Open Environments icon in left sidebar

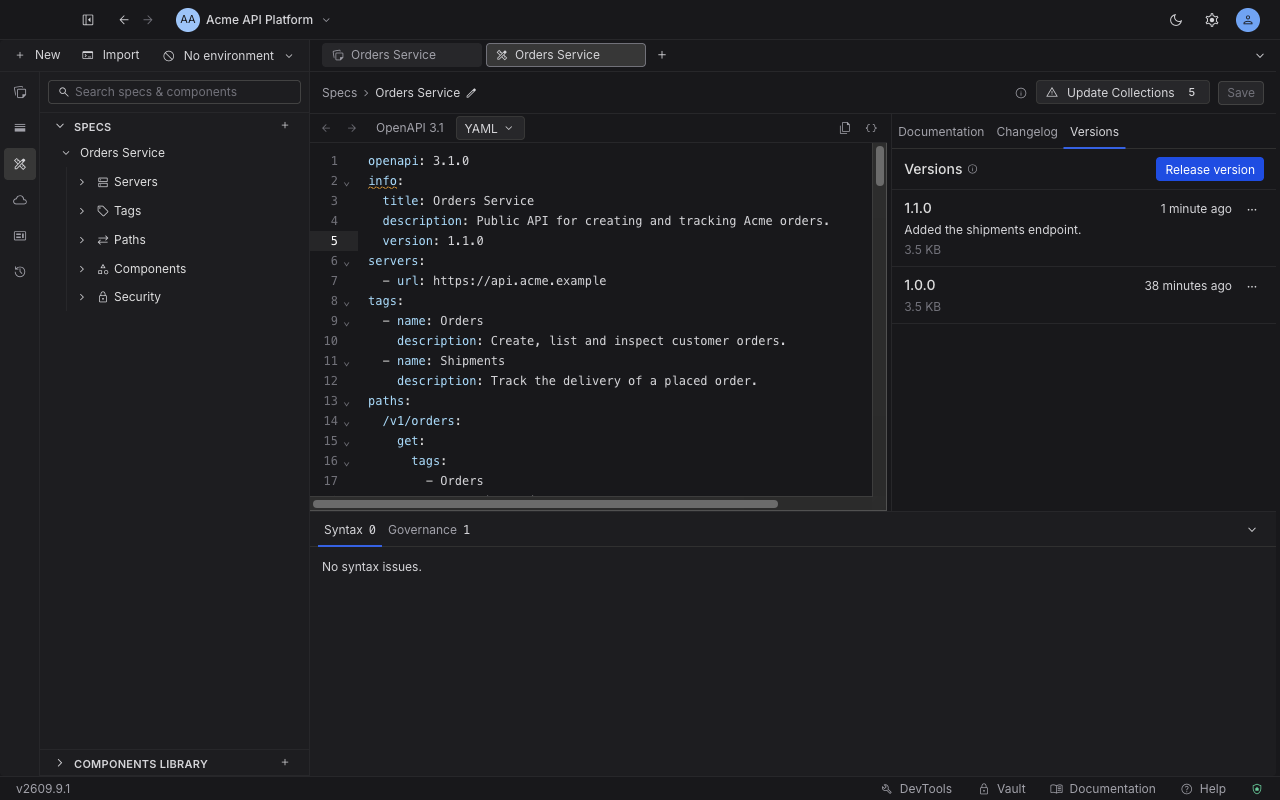click(20, 128)
